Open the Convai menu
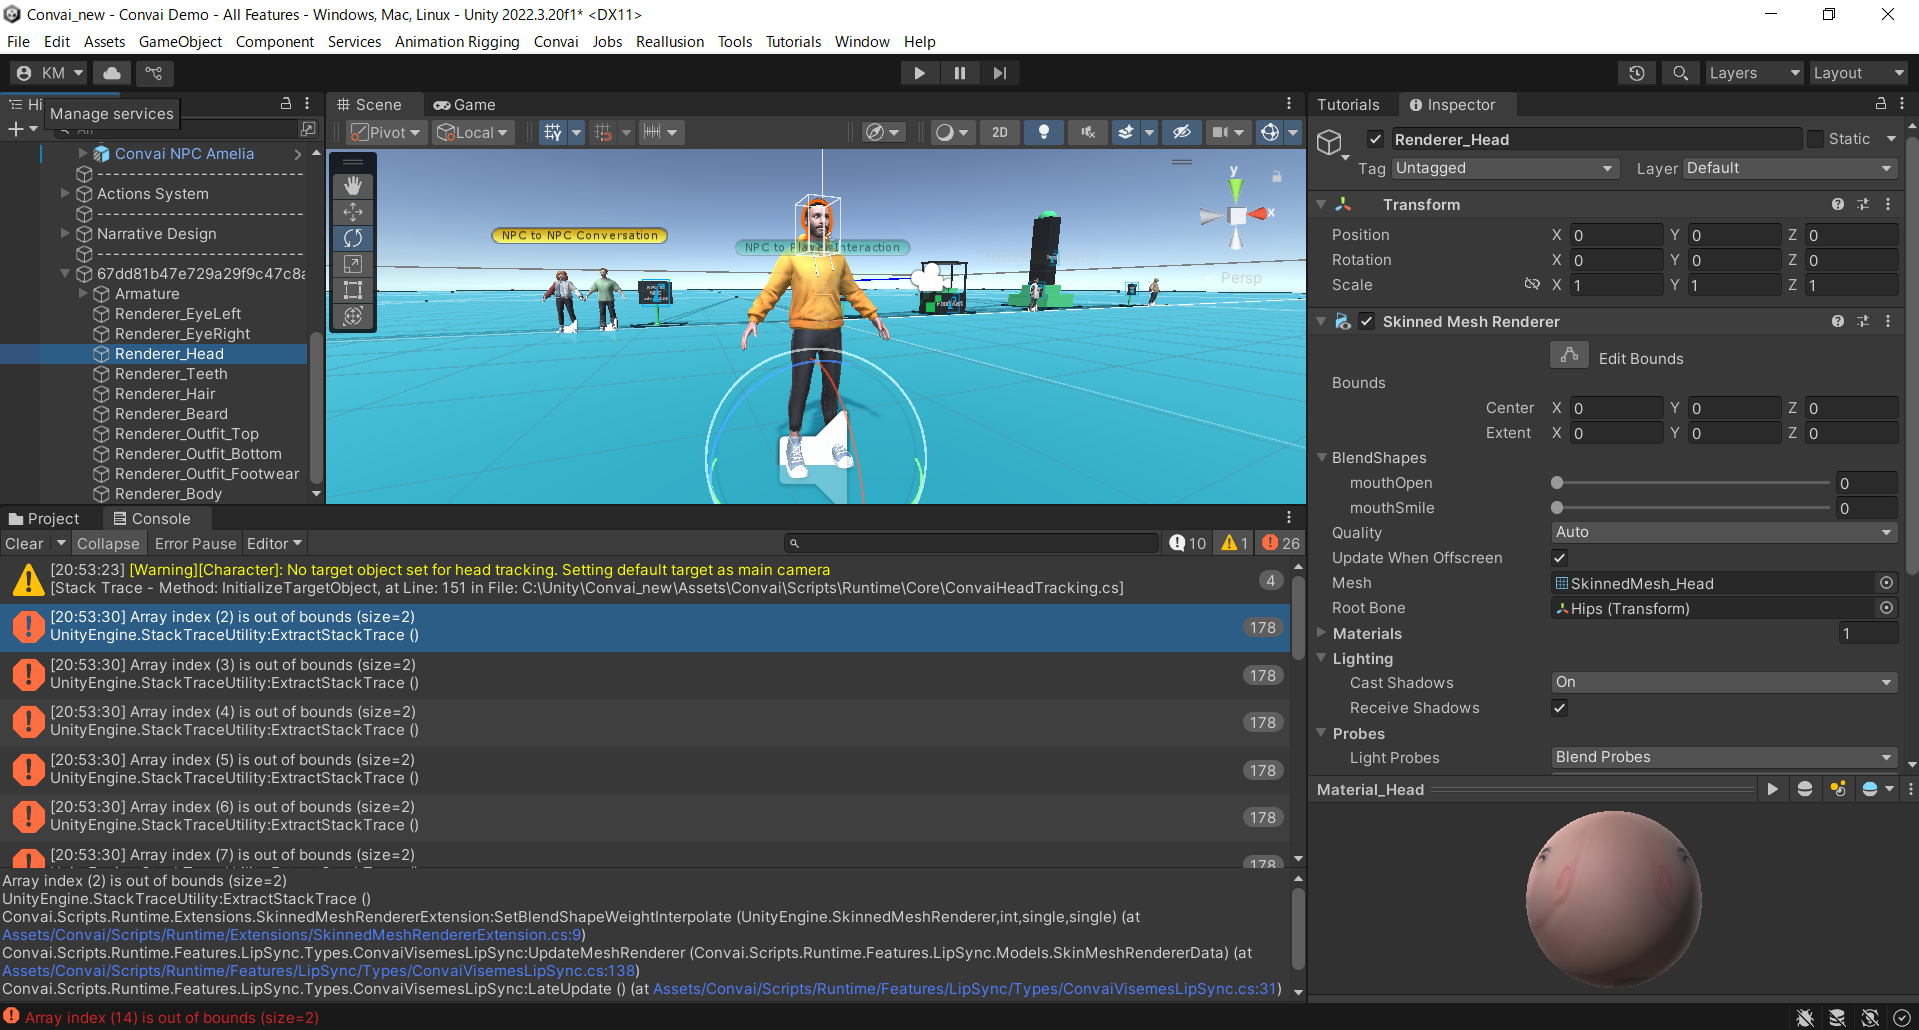This screenshot has height=1030, width=1919. coord(556,41)
